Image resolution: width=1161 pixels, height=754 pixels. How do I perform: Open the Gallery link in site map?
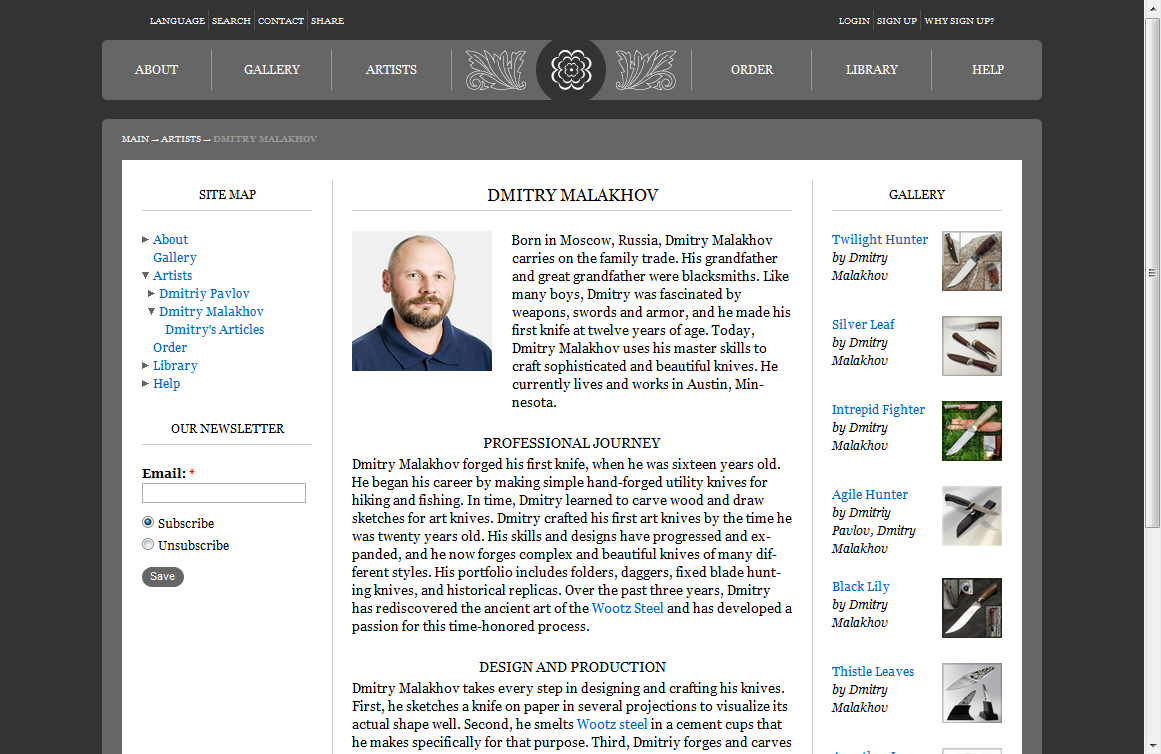tap(175, 257)
